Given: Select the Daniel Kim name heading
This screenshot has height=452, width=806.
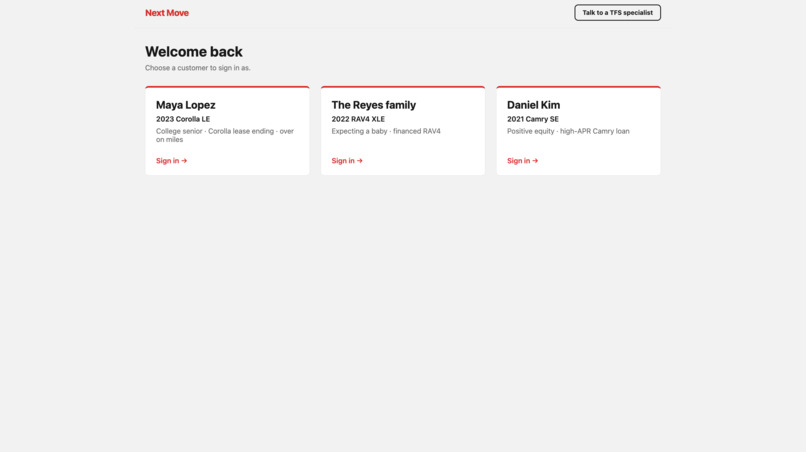Looking at the screenshot, I should tap(534, 105).
